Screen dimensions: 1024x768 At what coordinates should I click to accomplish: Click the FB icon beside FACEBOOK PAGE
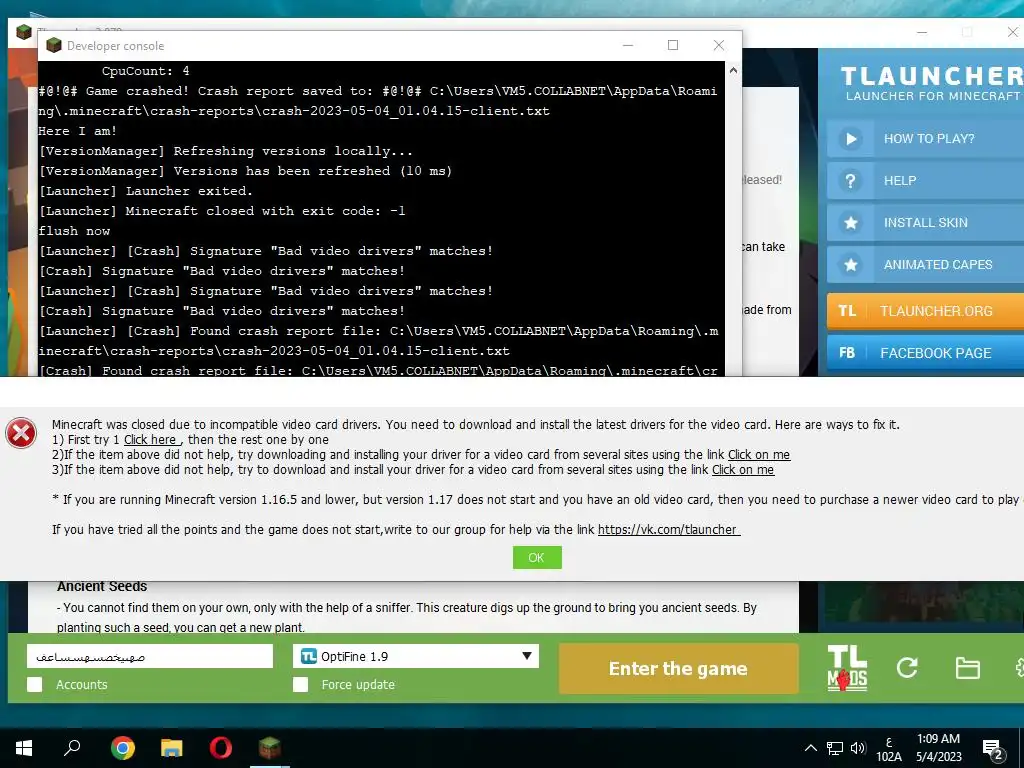847,353
